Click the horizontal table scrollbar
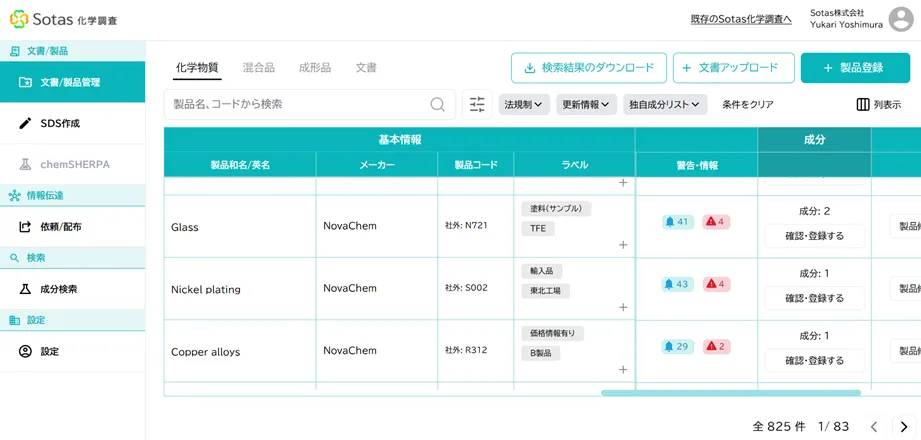The image size is (921, 440). [x=731, y=392]
